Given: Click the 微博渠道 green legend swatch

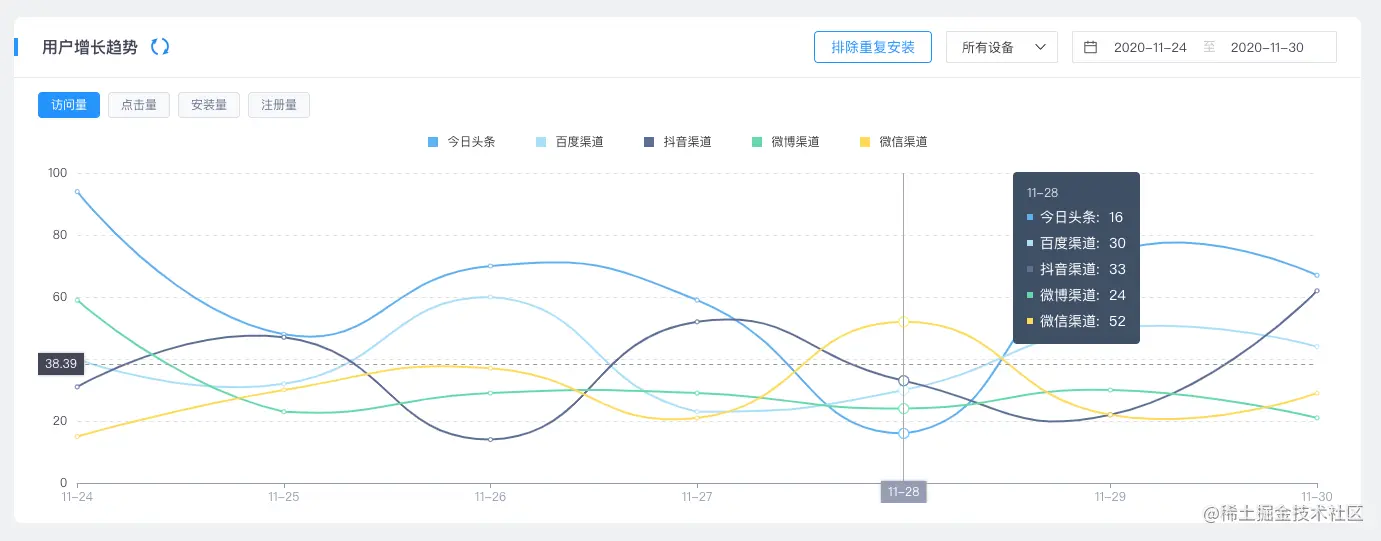Looking at the screenshot, I should (x=757, y=142).
